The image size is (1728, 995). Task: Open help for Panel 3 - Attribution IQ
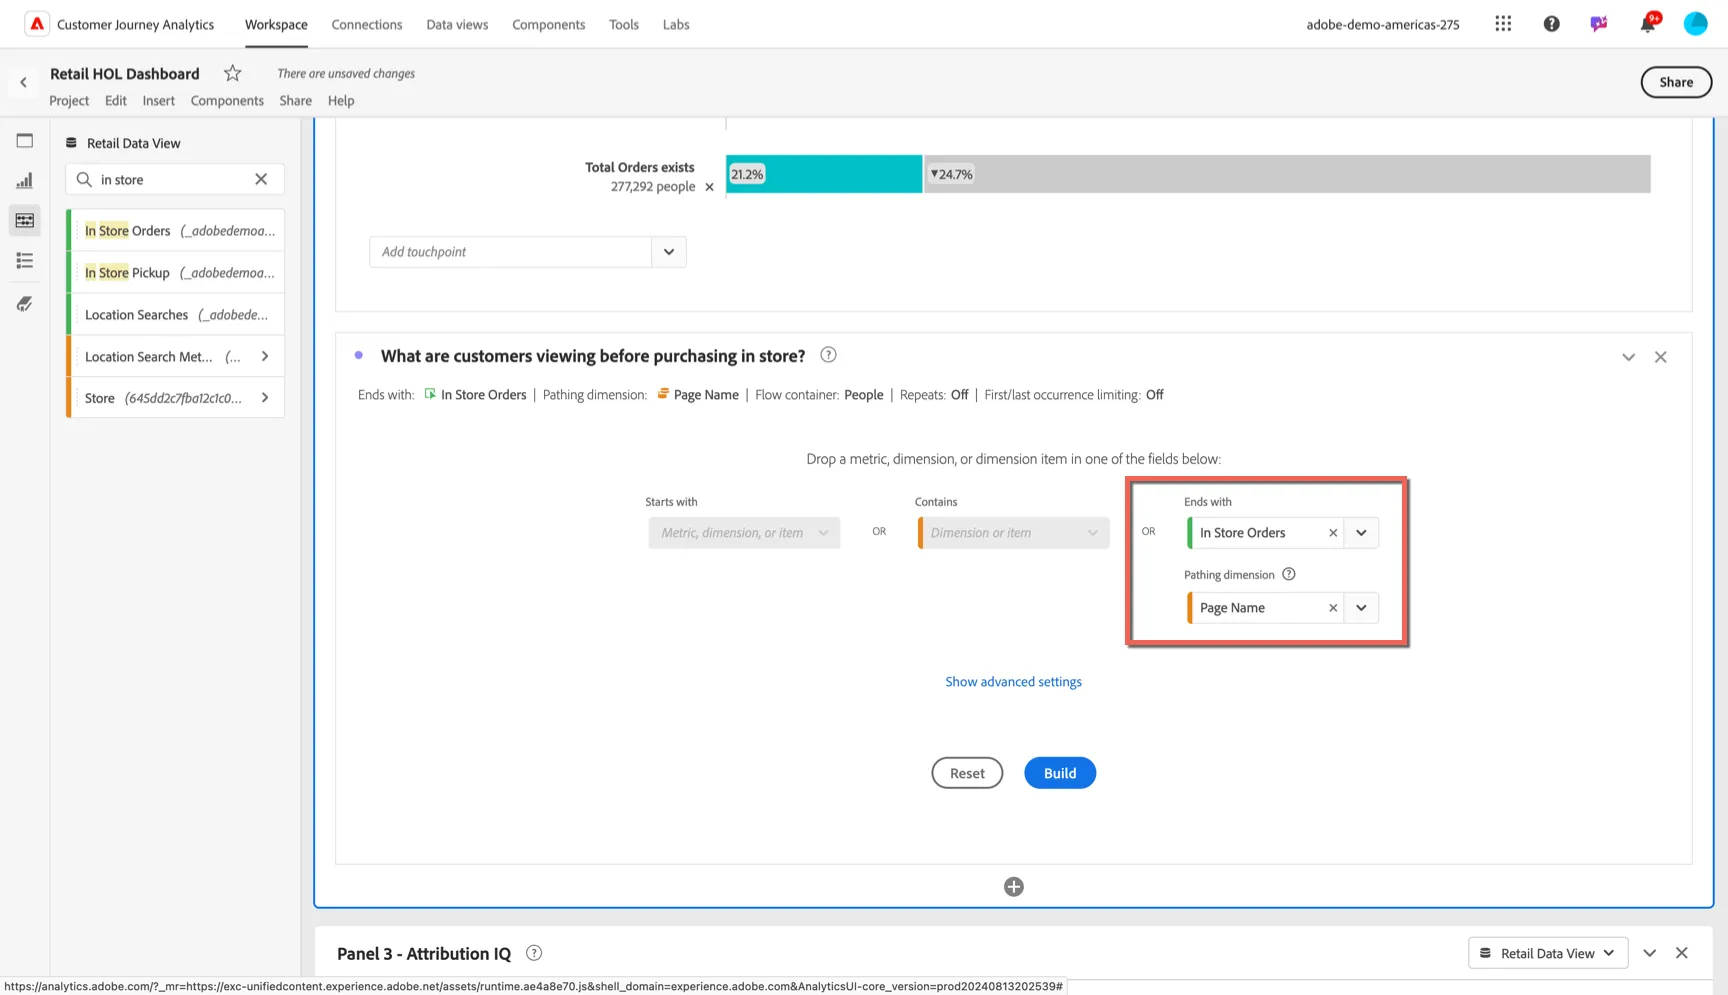(x=534, y=953)
